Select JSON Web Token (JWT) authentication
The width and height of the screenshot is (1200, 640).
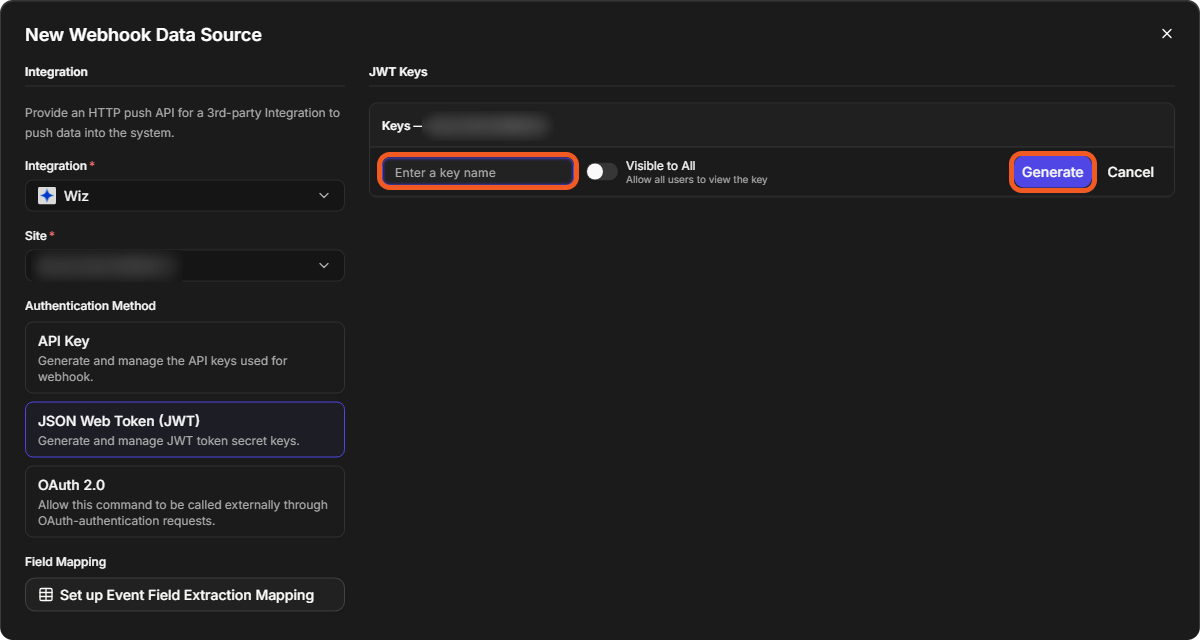(x=185, y=430)
